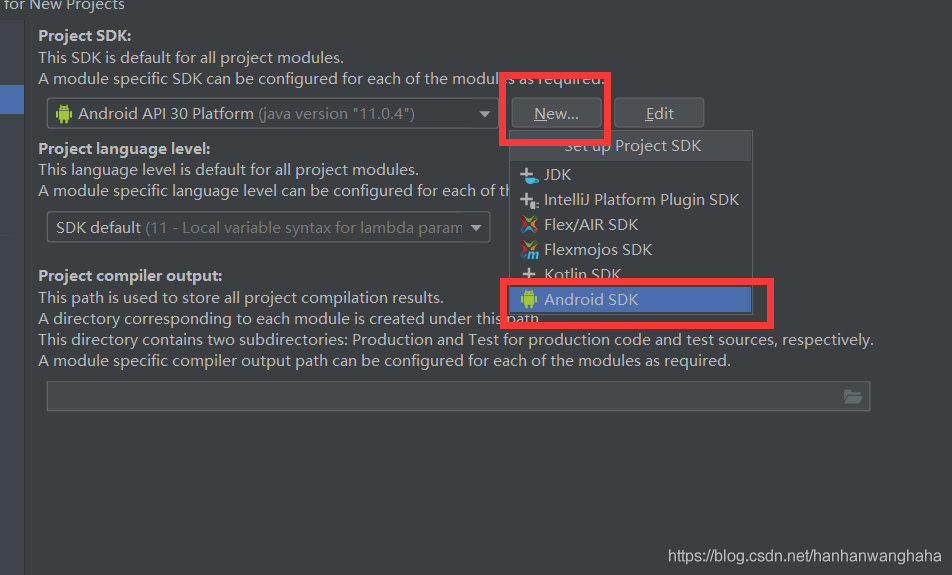Screen dimensions: 952x575
Task: Click the IntelliJ Platform Plugin SDK icon
Action: pyautogui.click(x=529, y=200)
